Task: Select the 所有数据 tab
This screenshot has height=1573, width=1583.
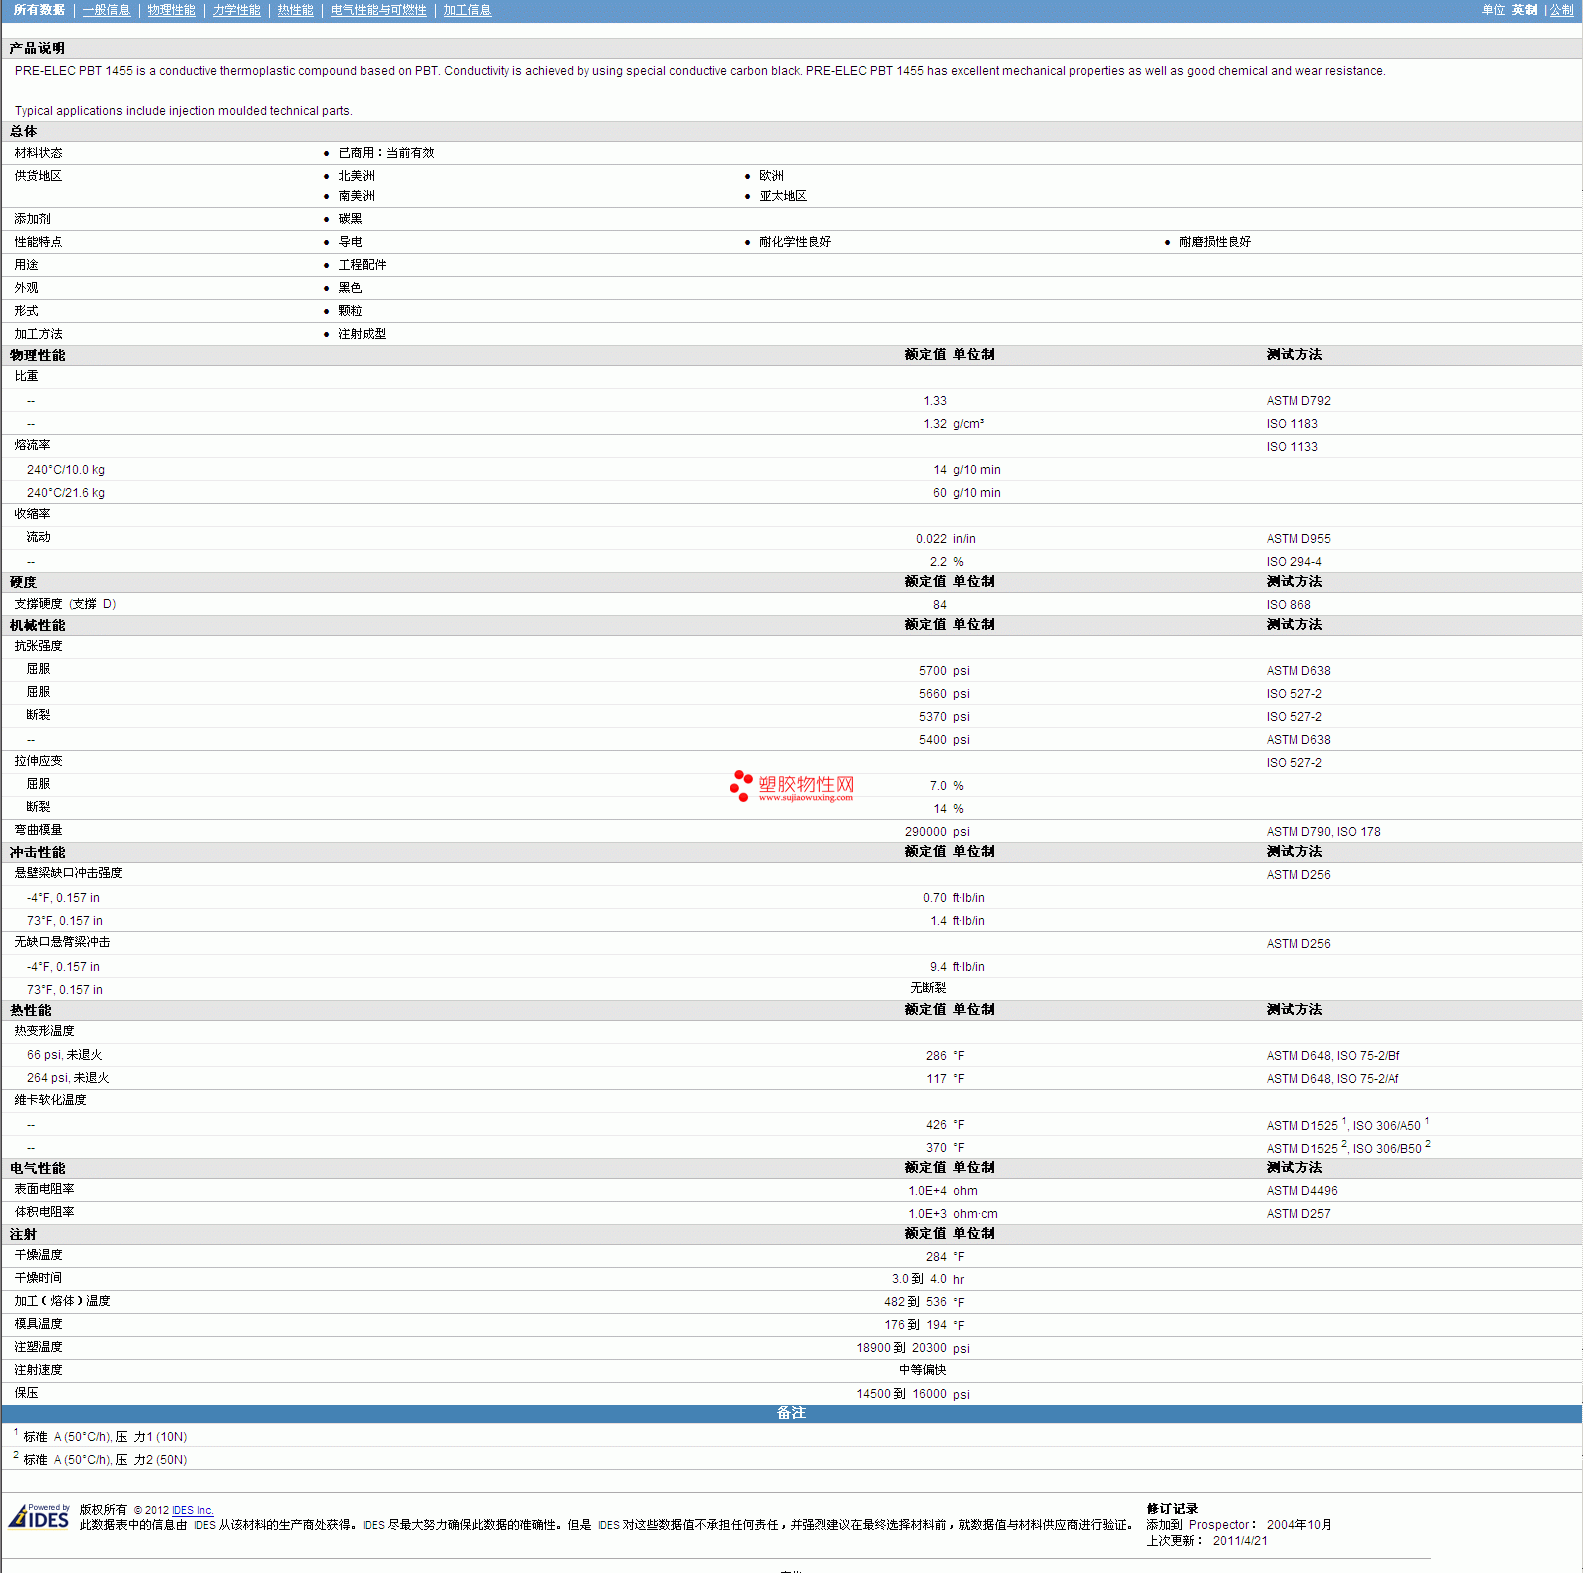Action: tap(39, 10)
